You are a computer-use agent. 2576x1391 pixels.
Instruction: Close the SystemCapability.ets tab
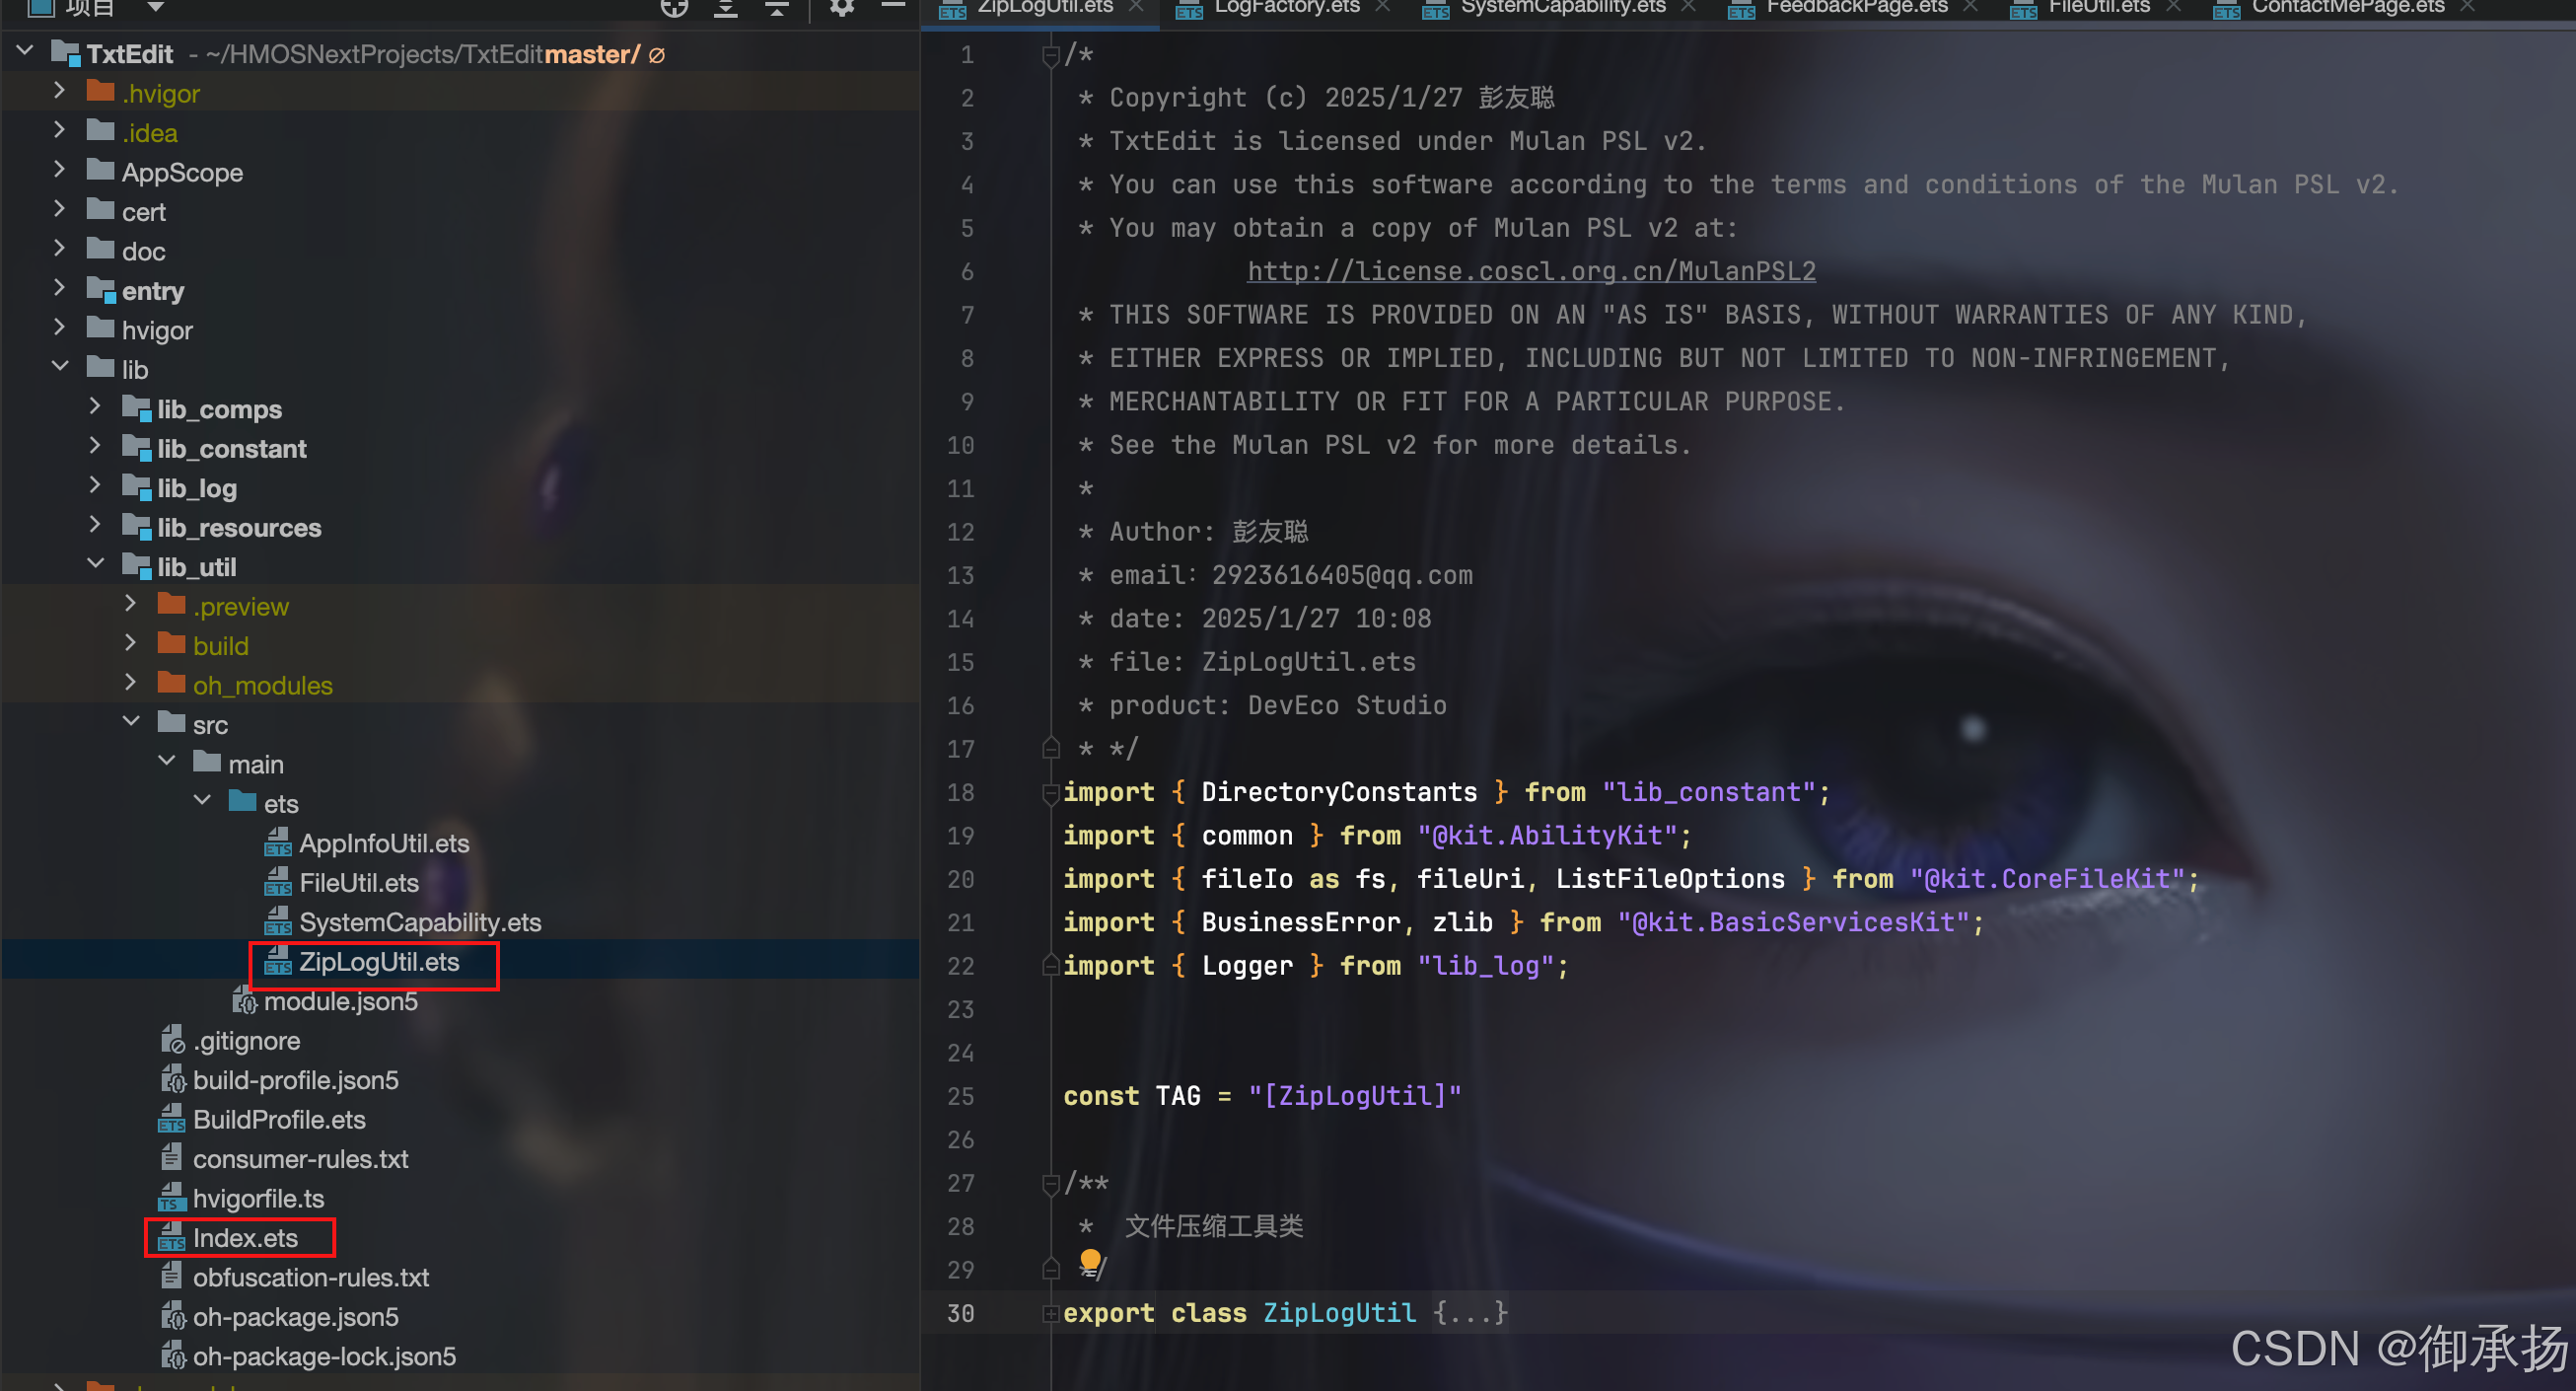point(1688,8)
